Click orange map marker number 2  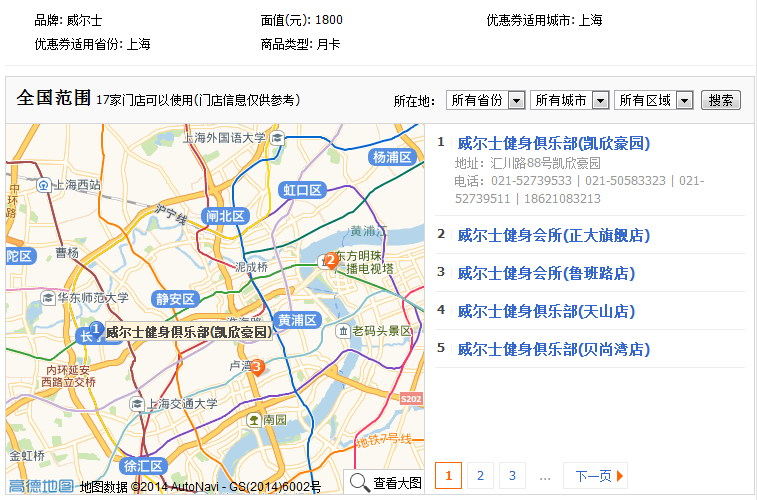330,261
